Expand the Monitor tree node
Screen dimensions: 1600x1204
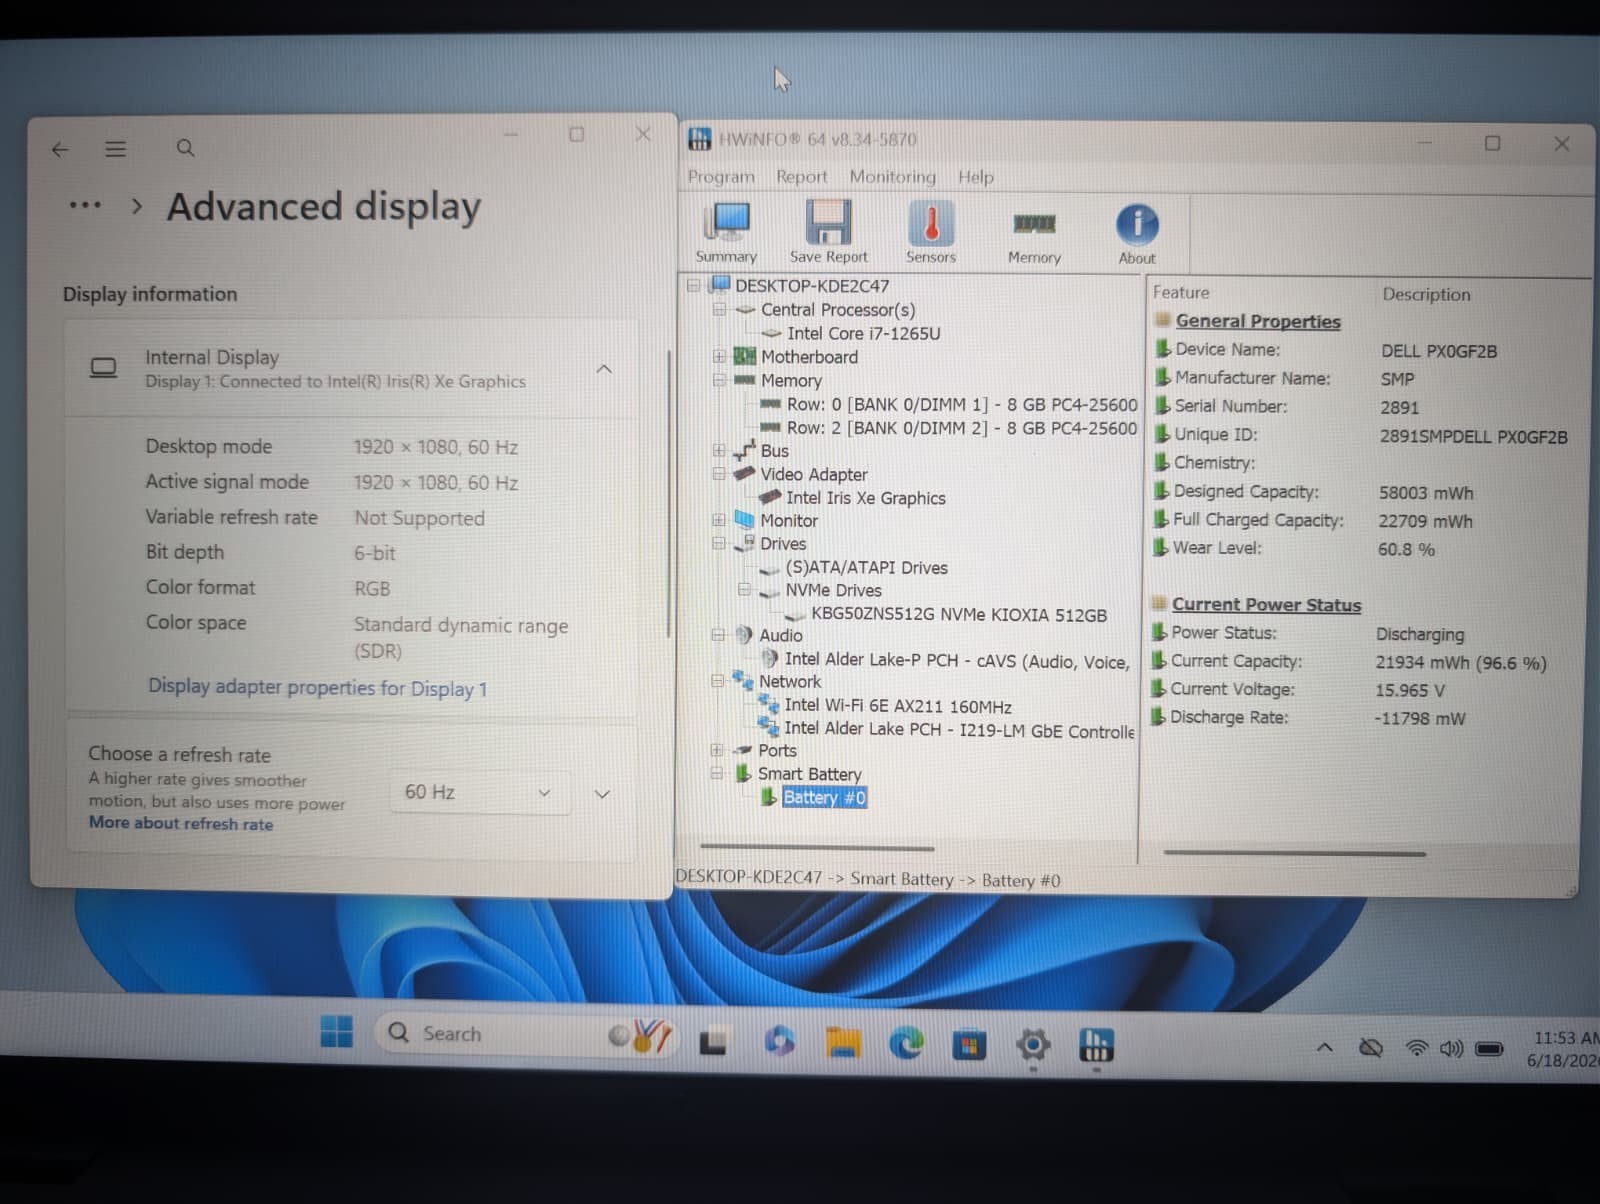pos(719,520)
